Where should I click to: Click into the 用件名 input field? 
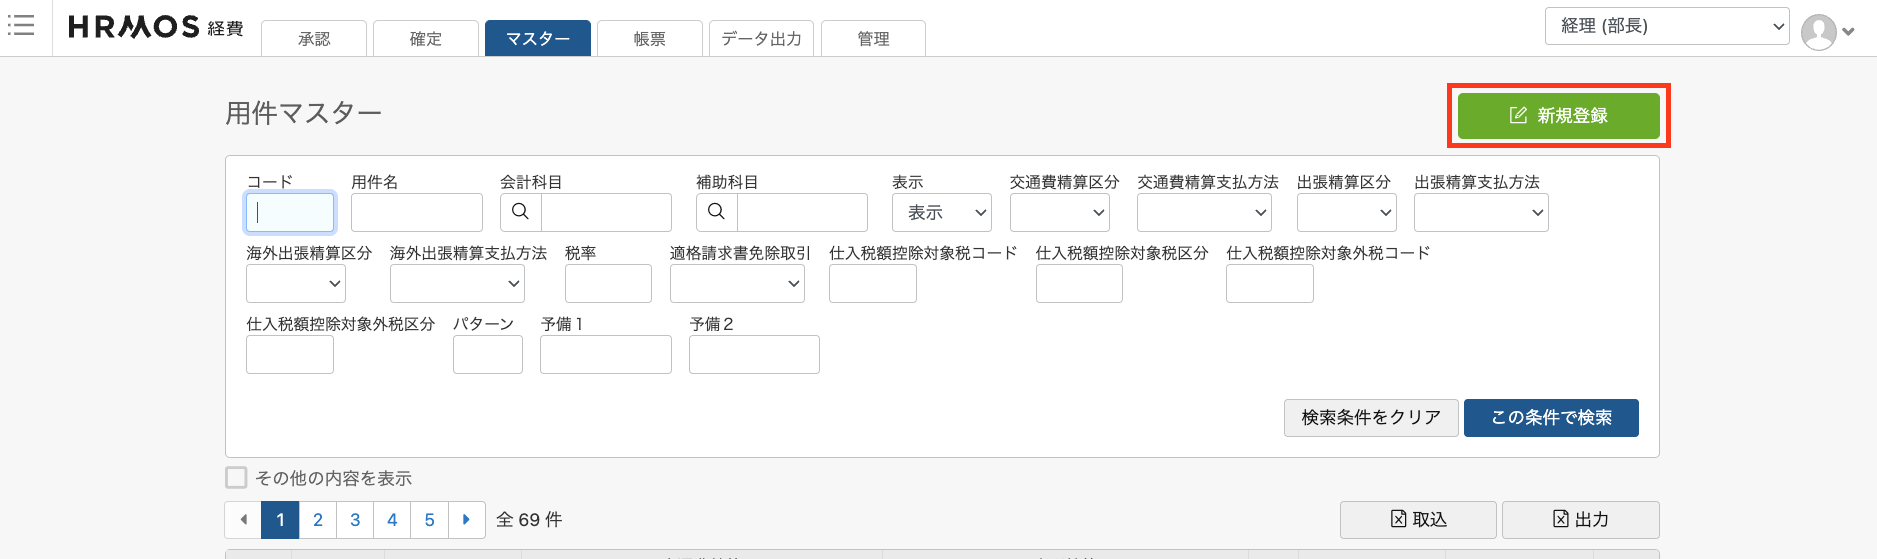click(x=417, y=212)
